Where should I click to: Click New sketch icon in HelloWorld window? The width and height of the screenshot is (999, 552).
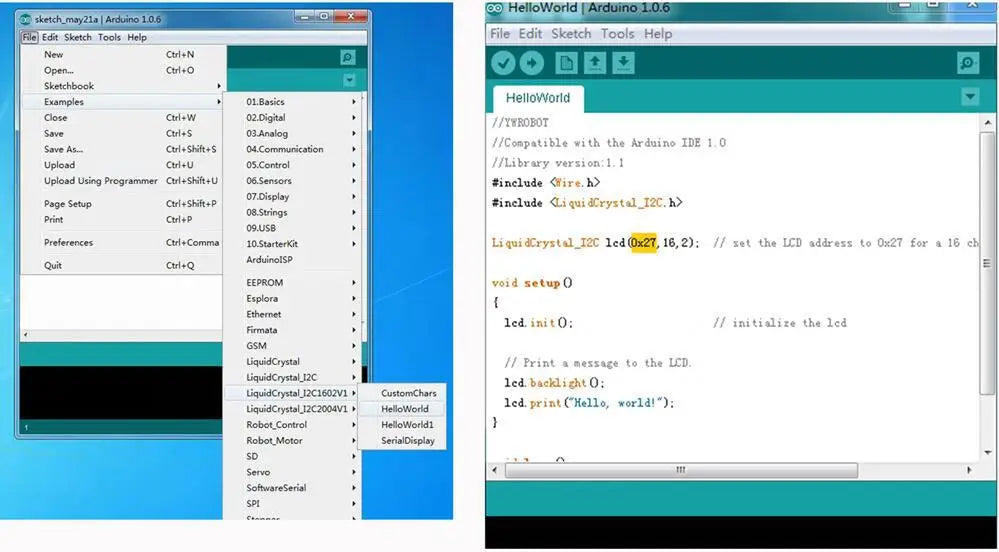point(566,63)
